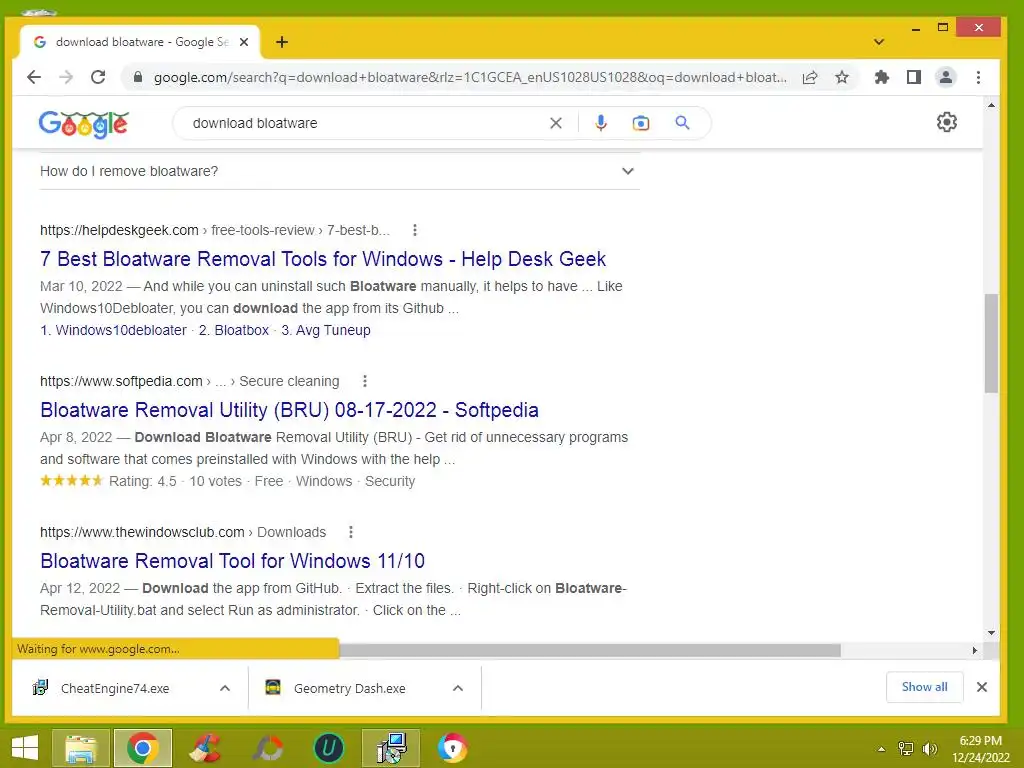Focus the Google search input field
Image resolution: width=1024 pixels, height=768 pixels.
[x=366, y=123]
